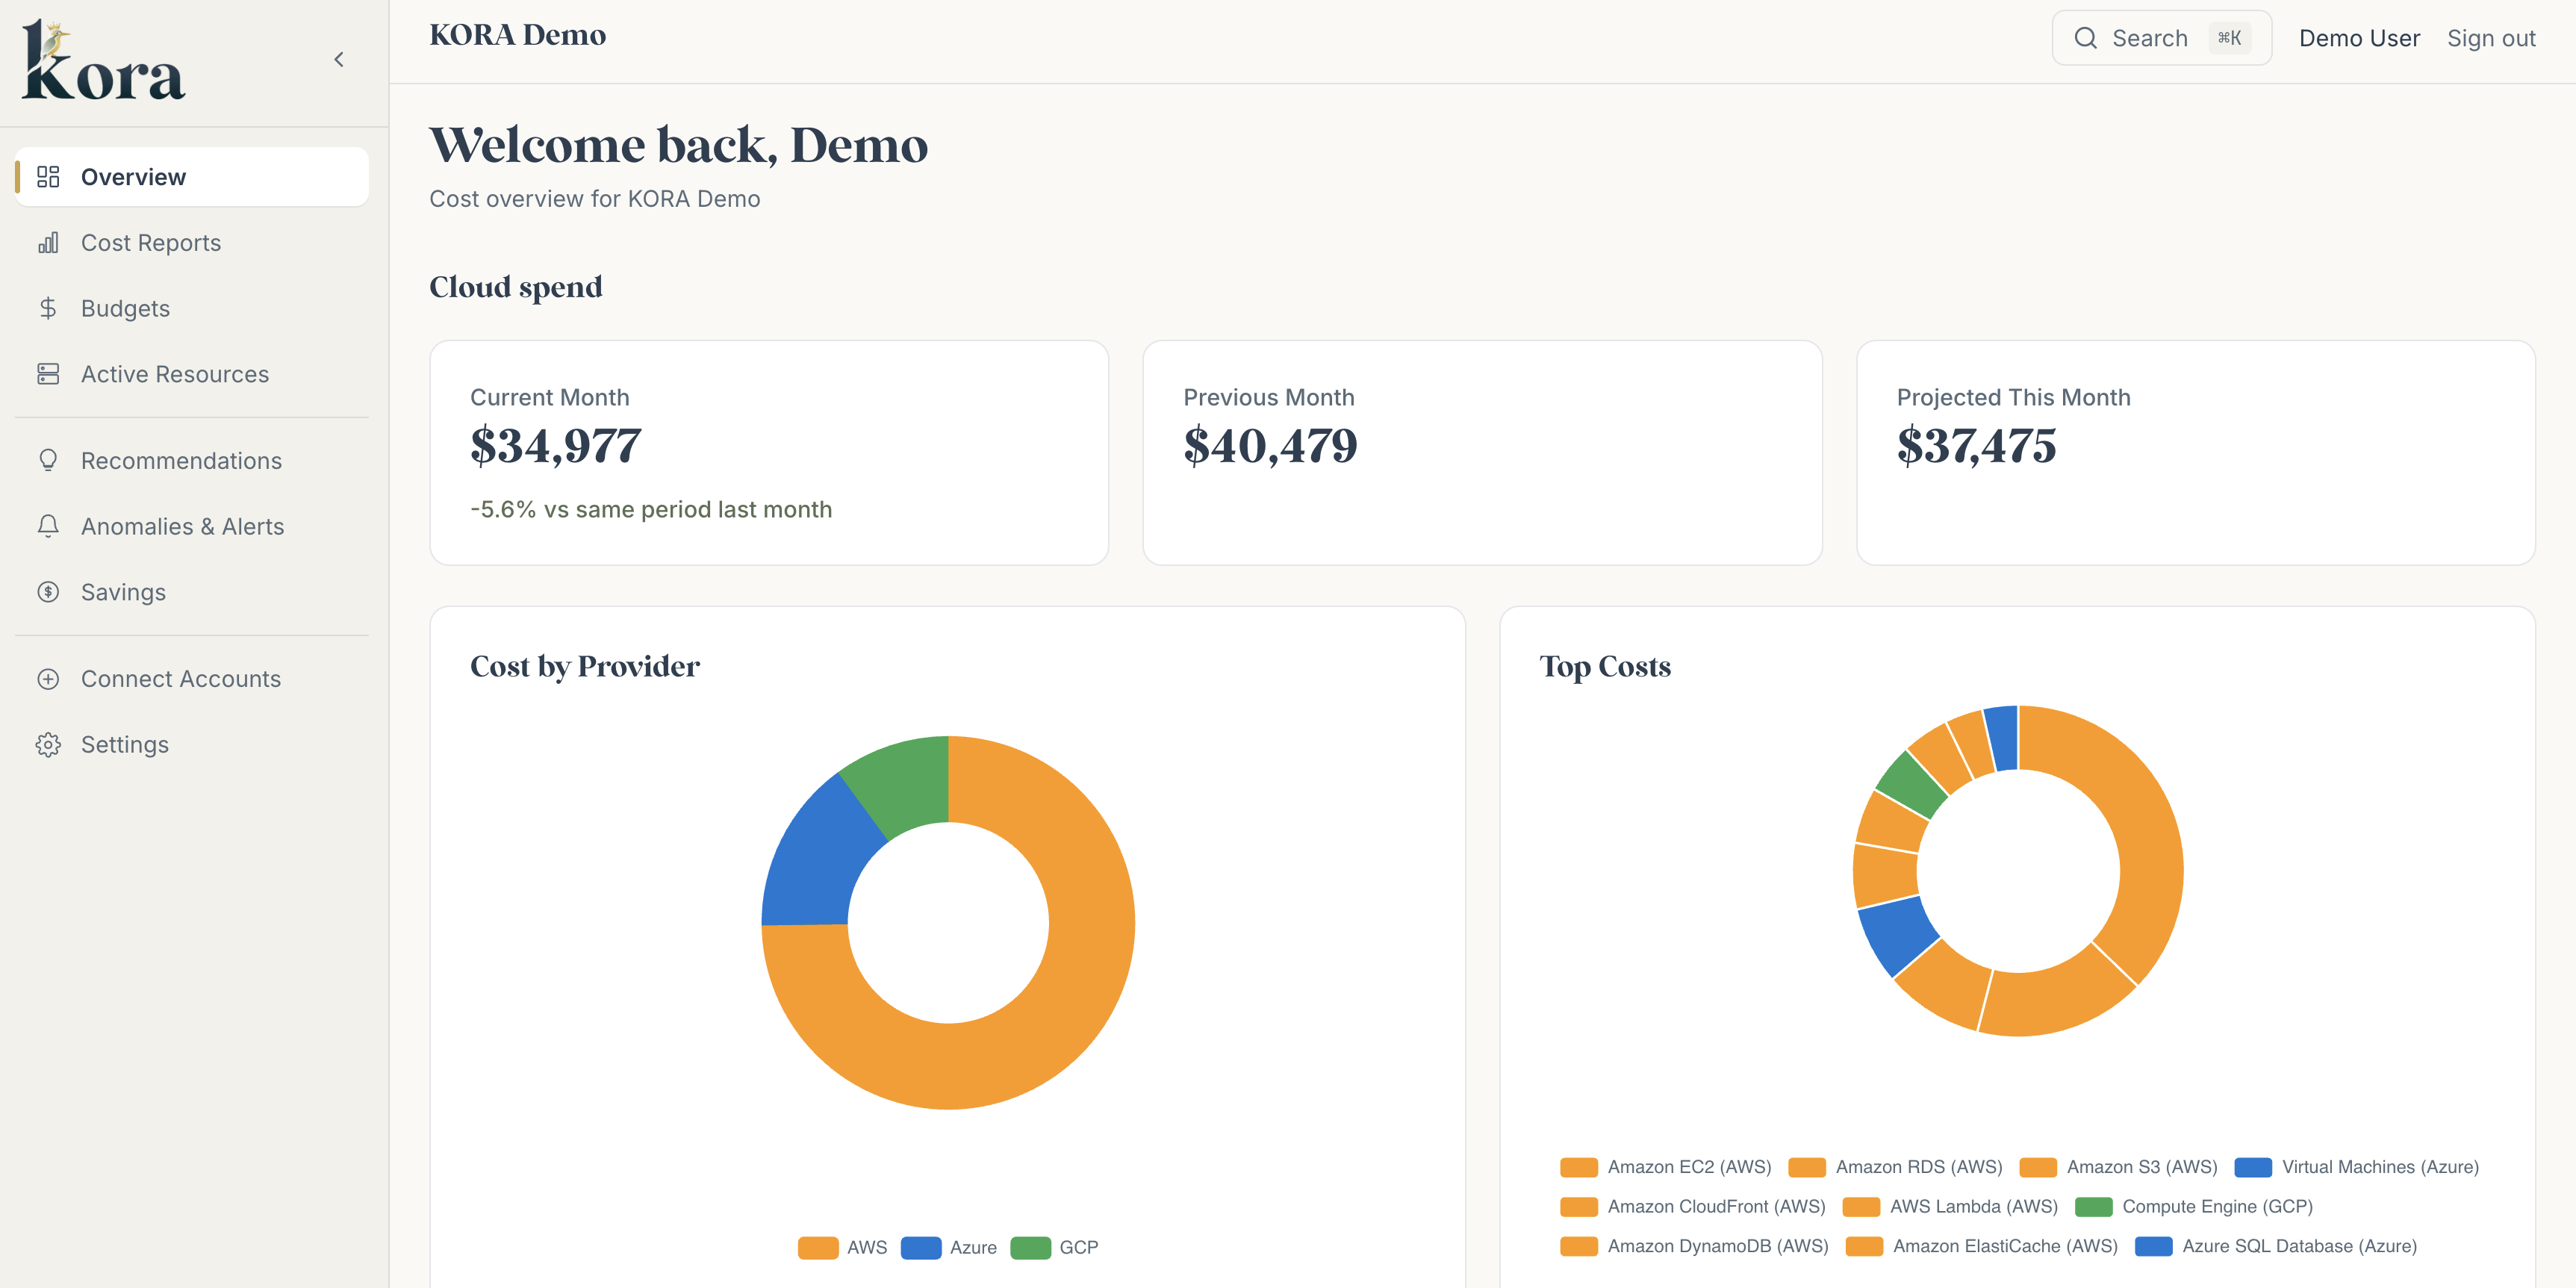Go to Cost Reports page
The image size is (2576, 1288).
coord(192,243)
